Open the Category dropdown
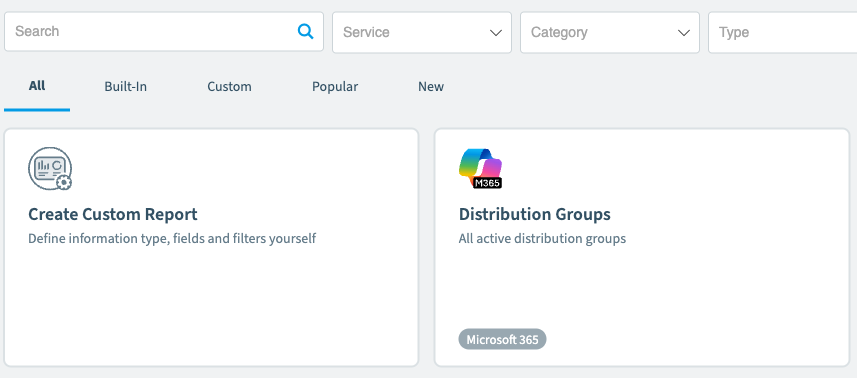Screen dimensions: 857x378 610,33
